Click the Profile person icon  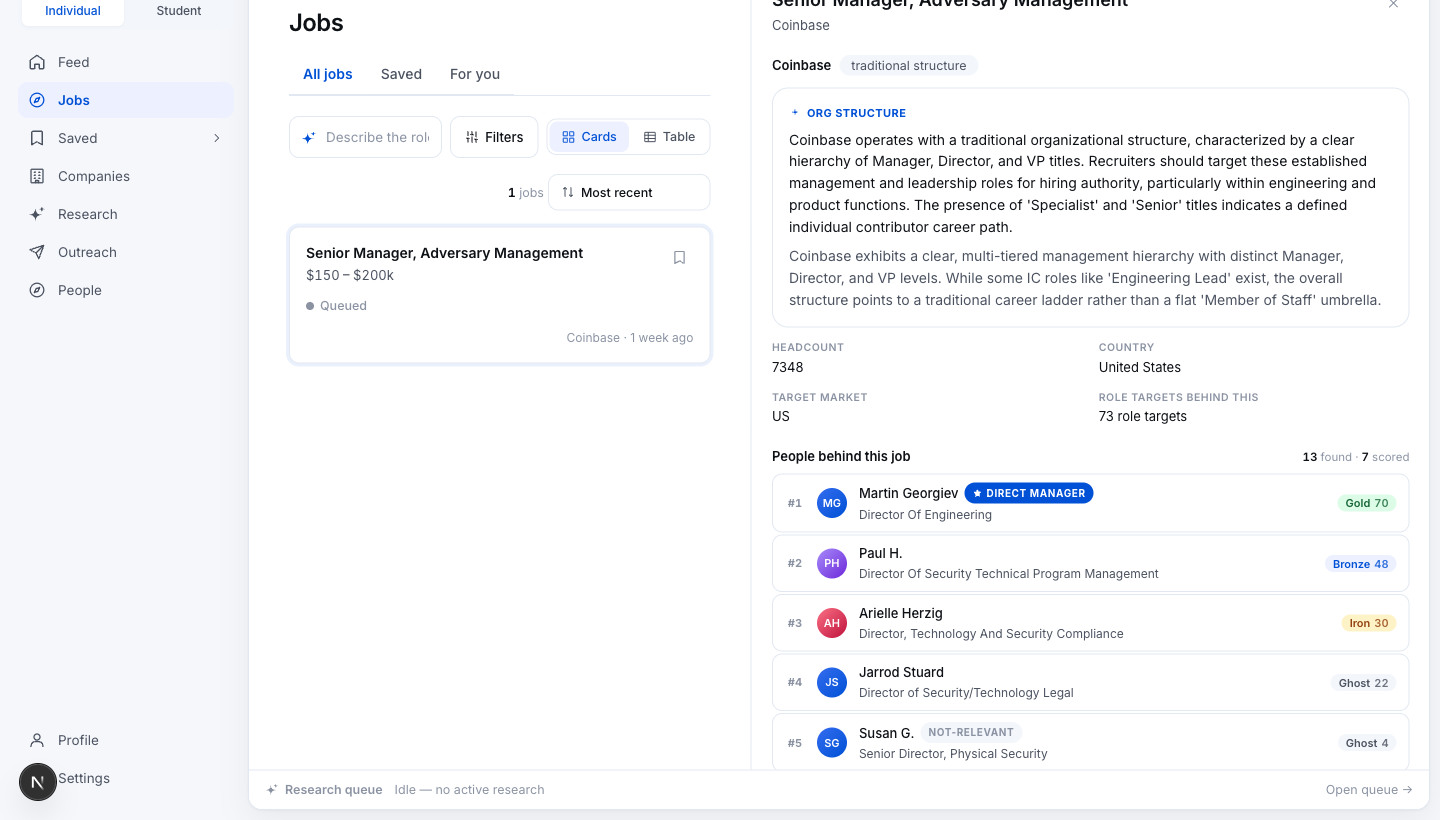[37, 740]
